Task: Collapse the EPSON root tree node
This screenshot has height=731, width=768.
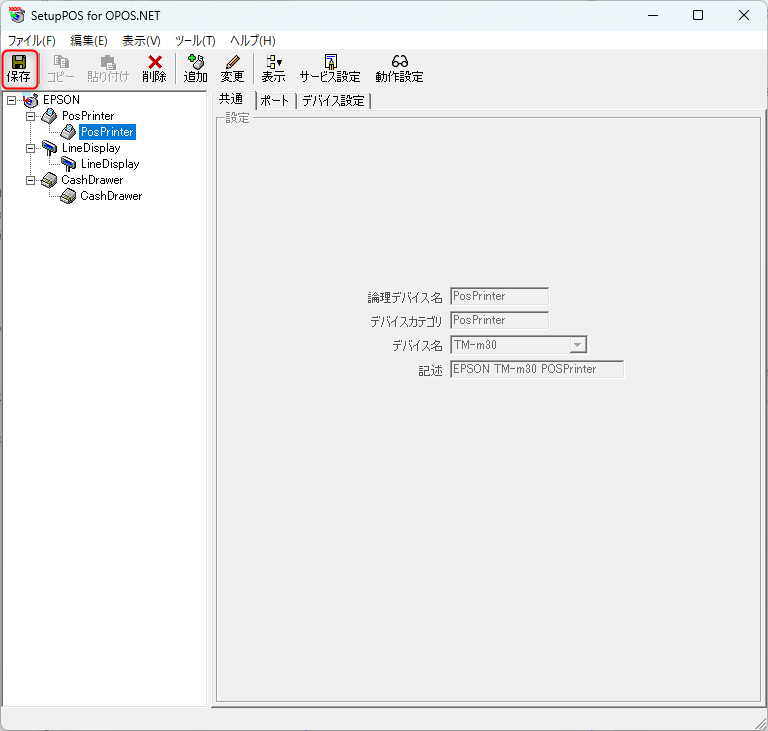Action: (11, 100)
